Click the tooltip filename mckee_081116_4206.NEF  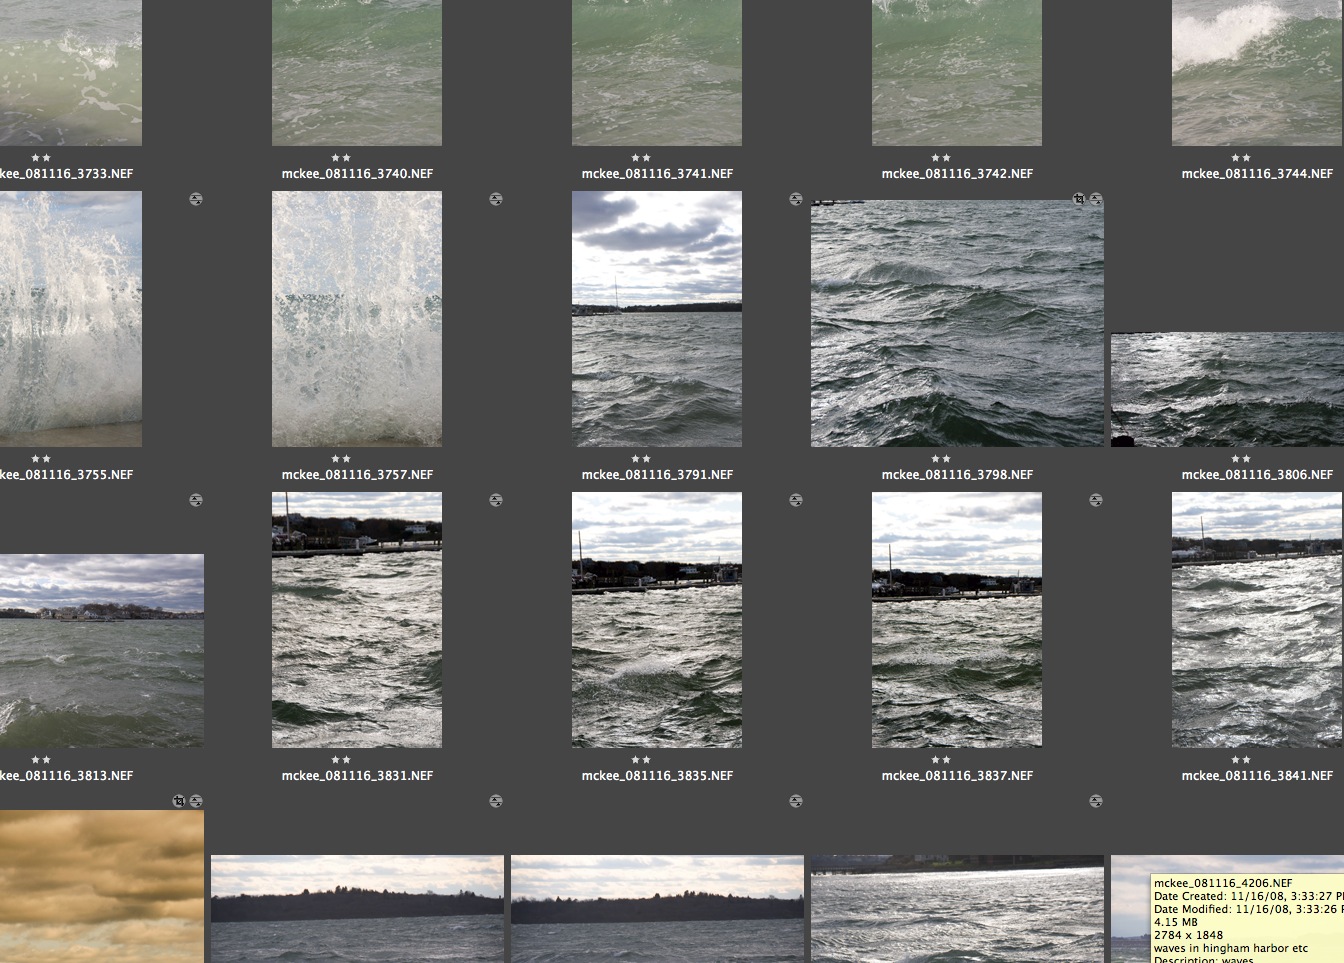coord(1223,883)
